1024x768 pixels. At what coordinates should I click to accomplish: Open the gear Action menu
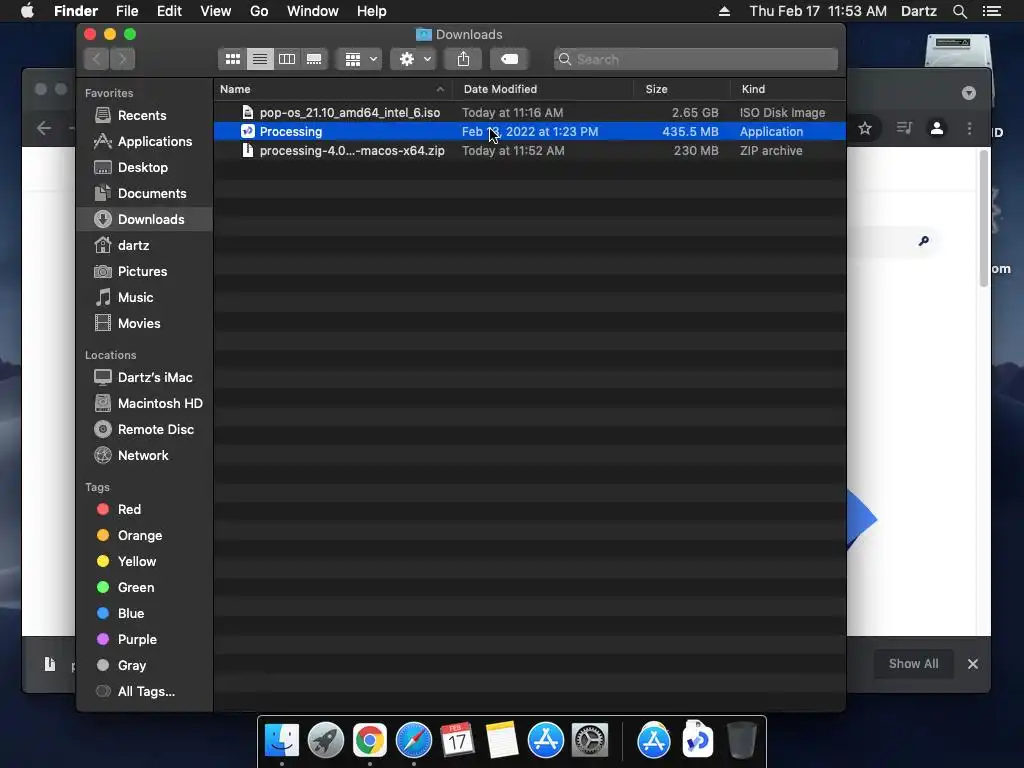pos(413,59)
